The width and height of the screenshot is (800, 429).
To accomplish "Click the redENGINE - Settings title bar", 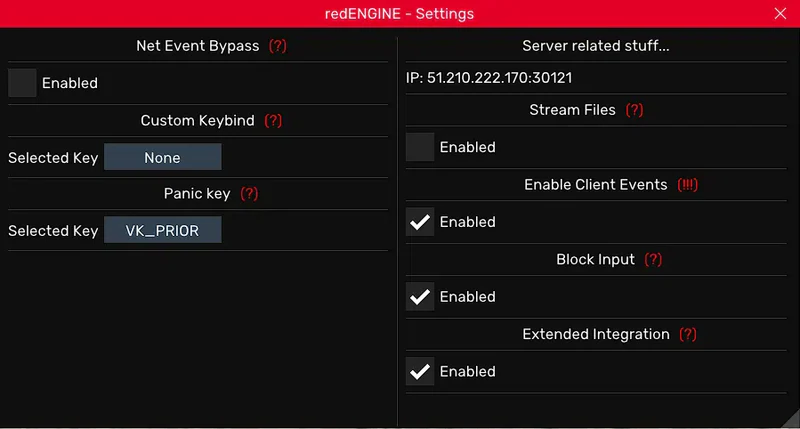I will click(400, 14).
